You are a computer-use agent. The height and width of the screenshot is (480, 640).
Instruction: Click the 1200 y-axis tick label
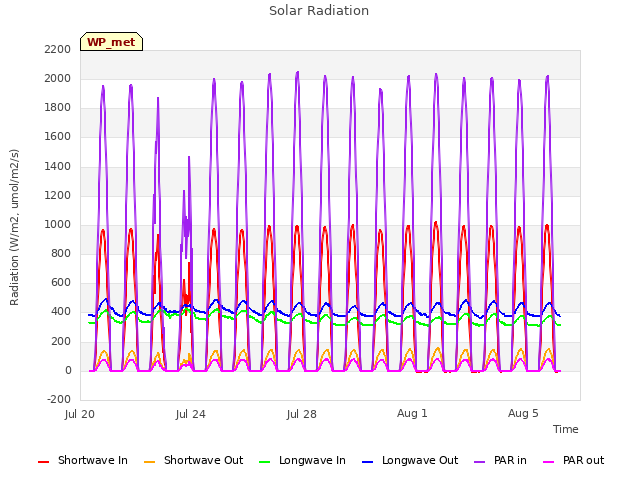tap(58, 196)
